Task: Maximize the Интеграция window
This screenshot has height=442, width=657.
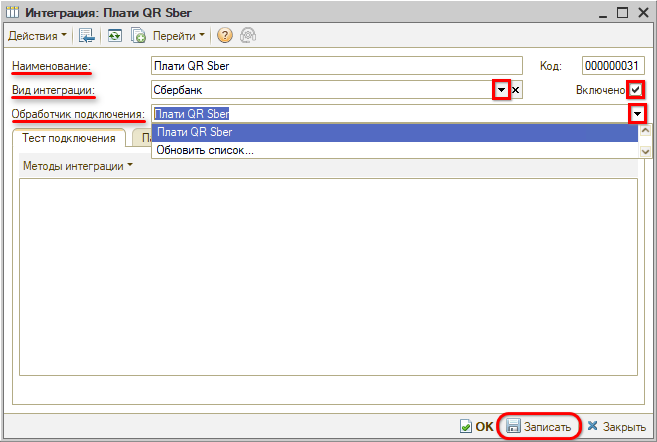Action: point(623,13)
